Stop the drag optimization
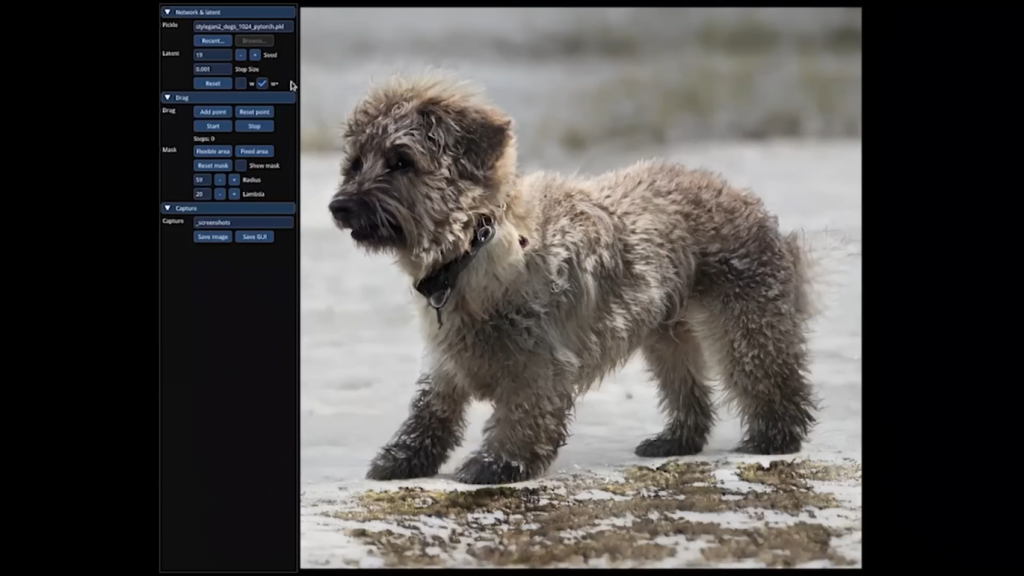This screenshot has width=1024, height=576. tap(254, 126)
